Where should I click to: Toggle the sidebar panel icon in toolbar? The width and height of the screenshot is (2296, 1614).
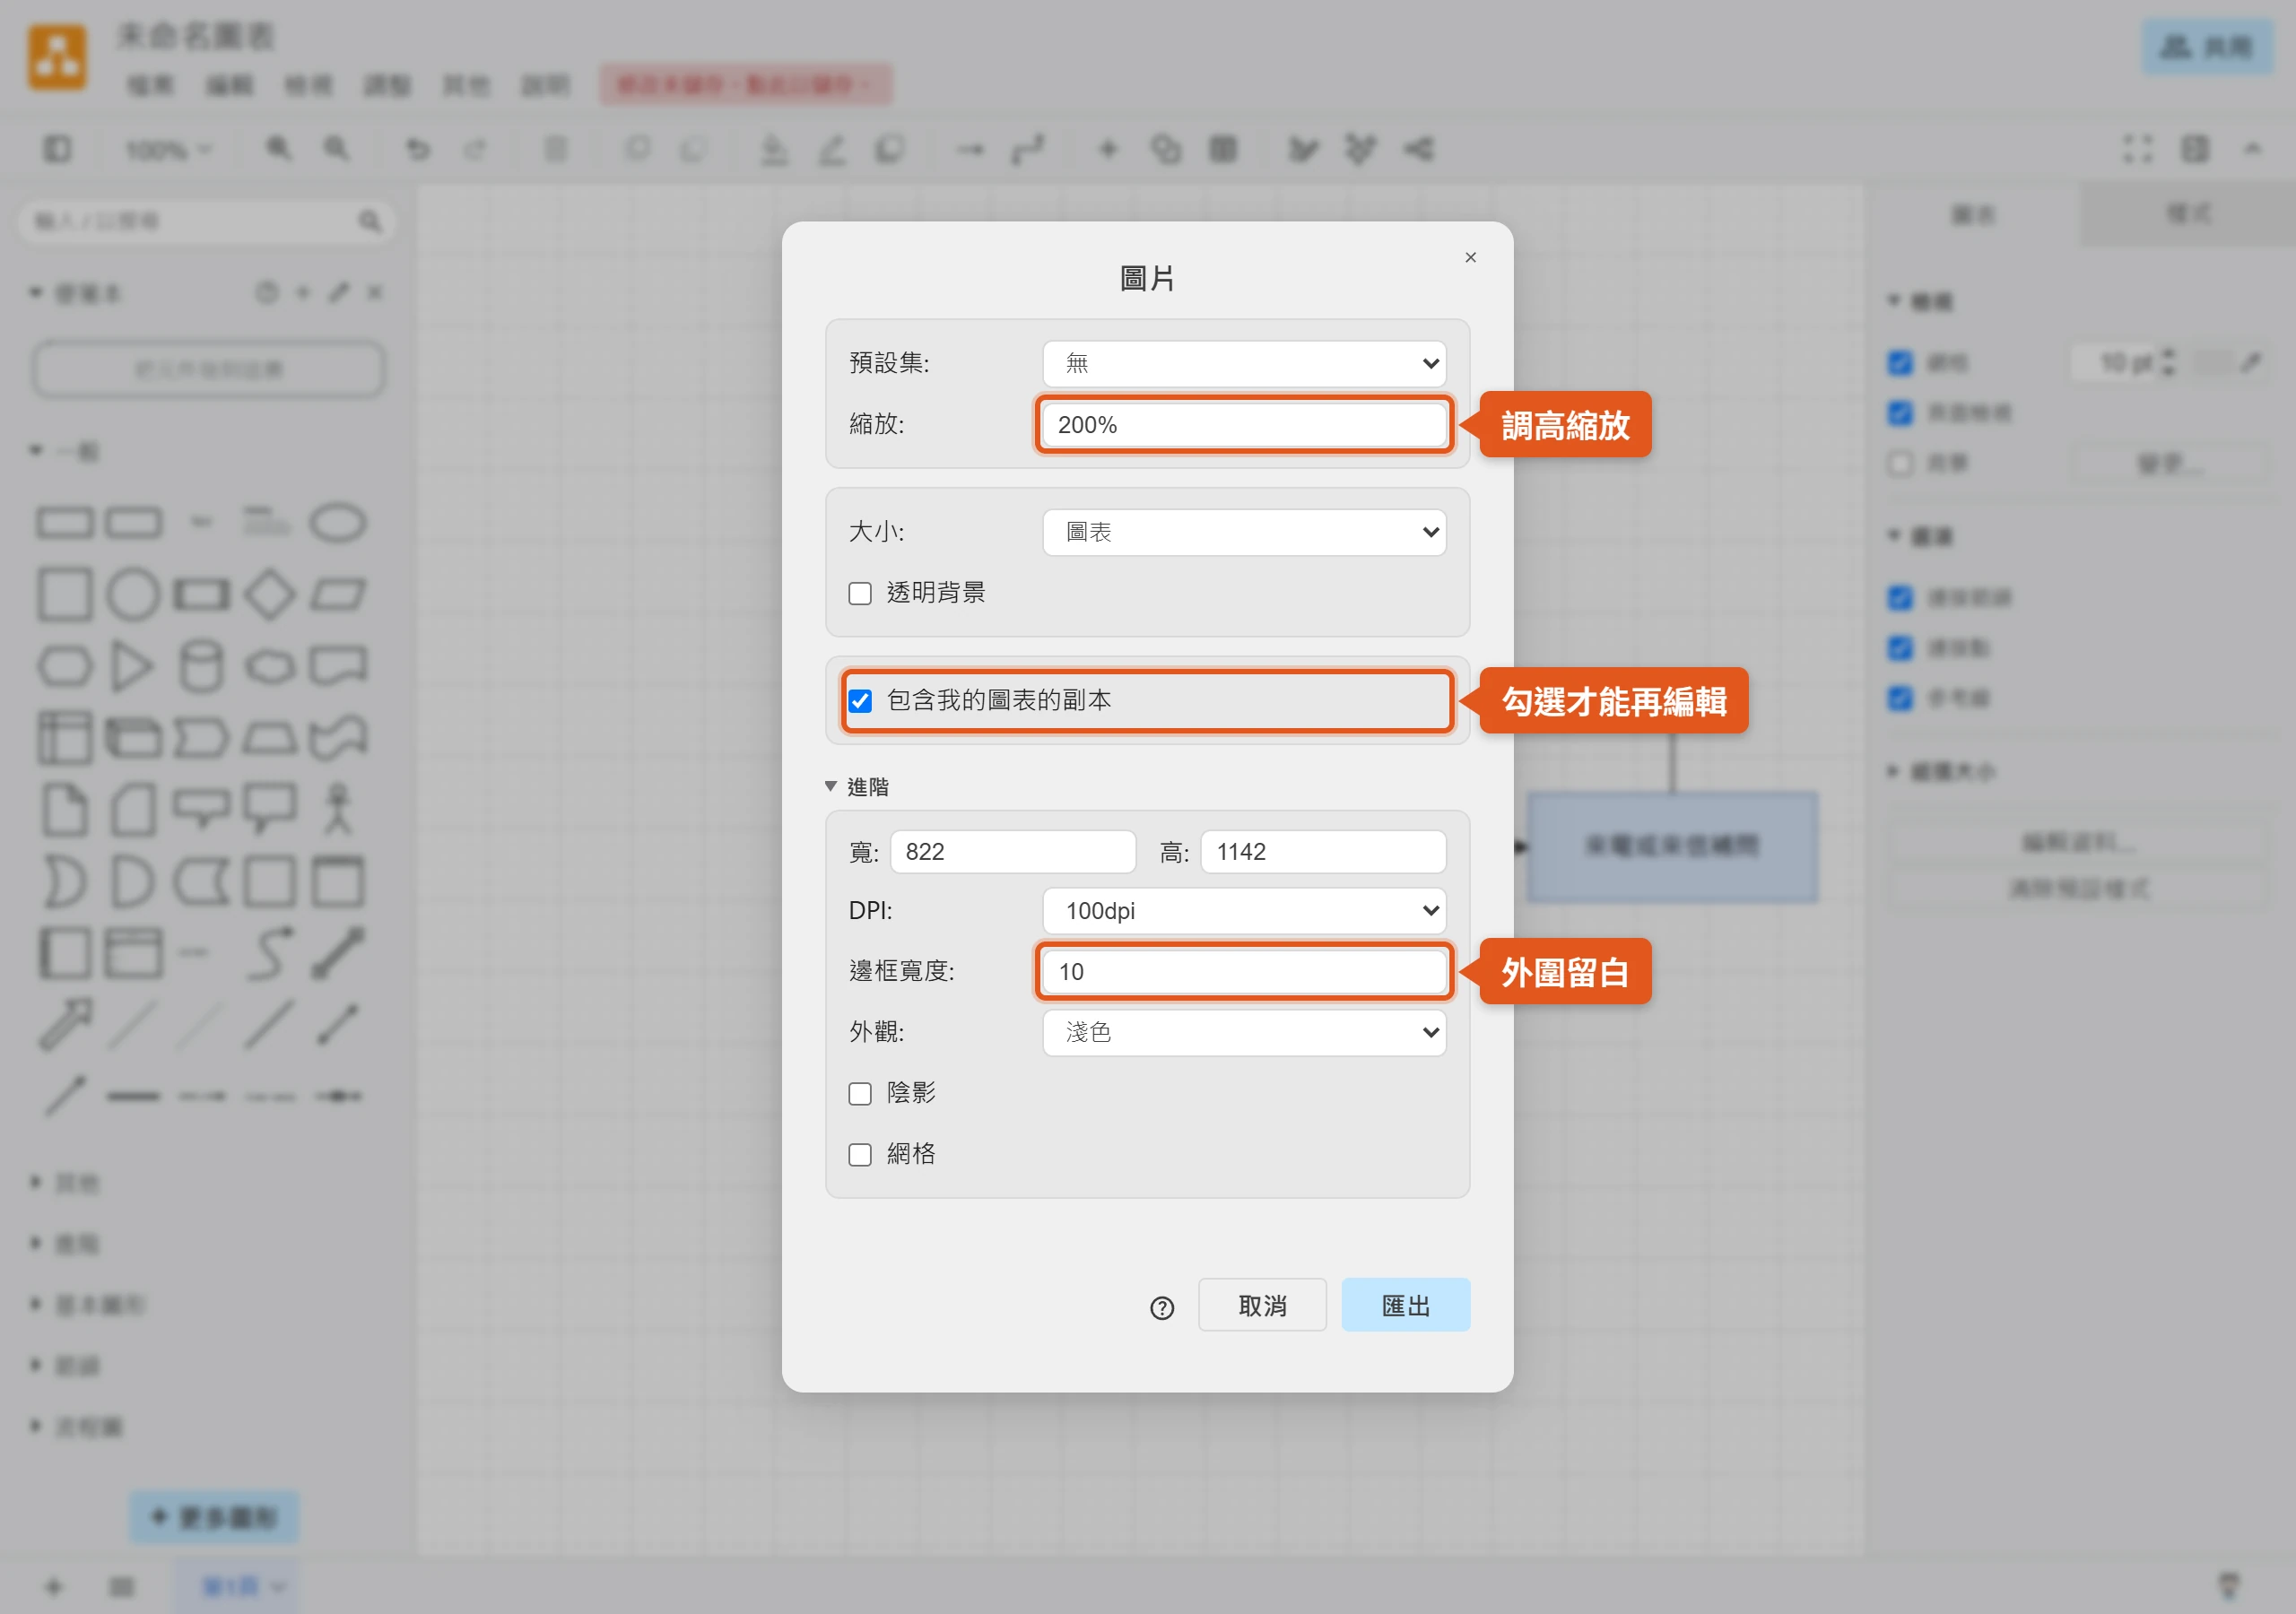(57, 150)
